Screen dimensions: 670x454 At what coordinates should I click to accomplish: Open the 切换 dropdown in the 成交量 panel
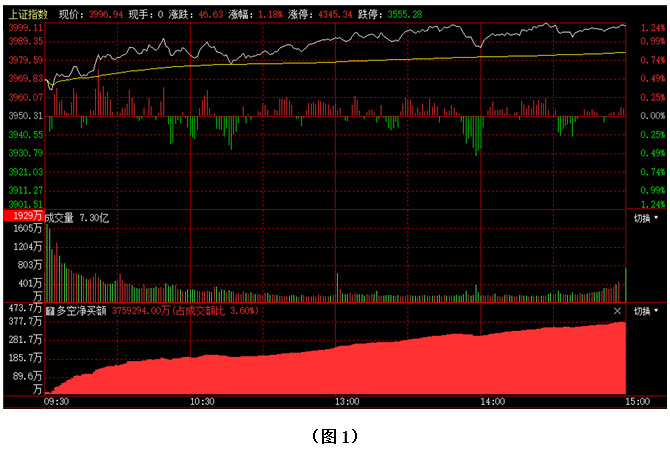tap(645, 217)
